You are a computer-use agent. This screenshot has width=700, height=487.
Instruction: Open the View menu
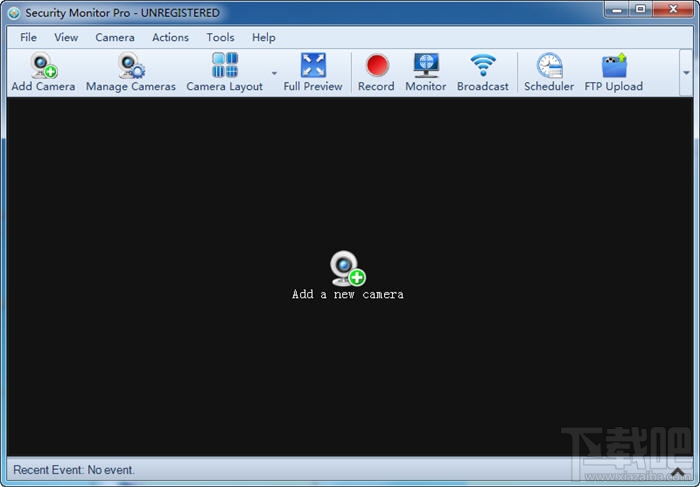(x=66, y=37)
